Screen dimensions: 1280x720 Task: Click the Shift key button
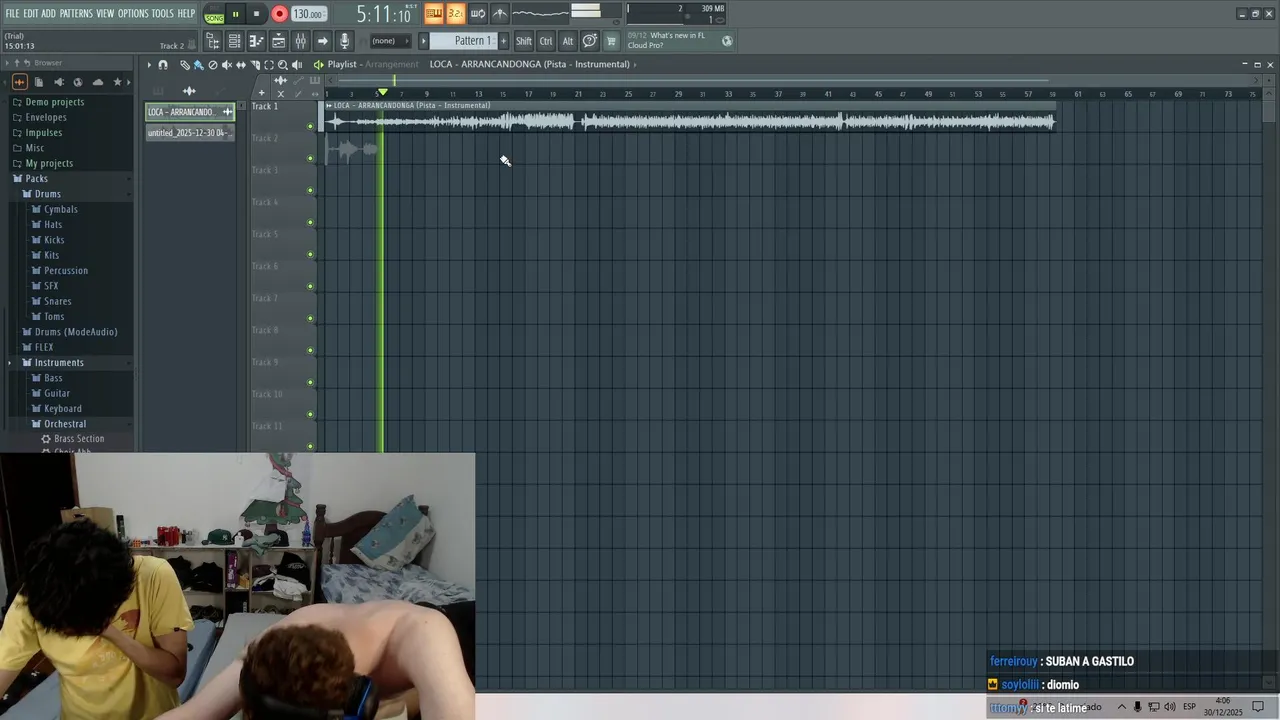[524, 41]
